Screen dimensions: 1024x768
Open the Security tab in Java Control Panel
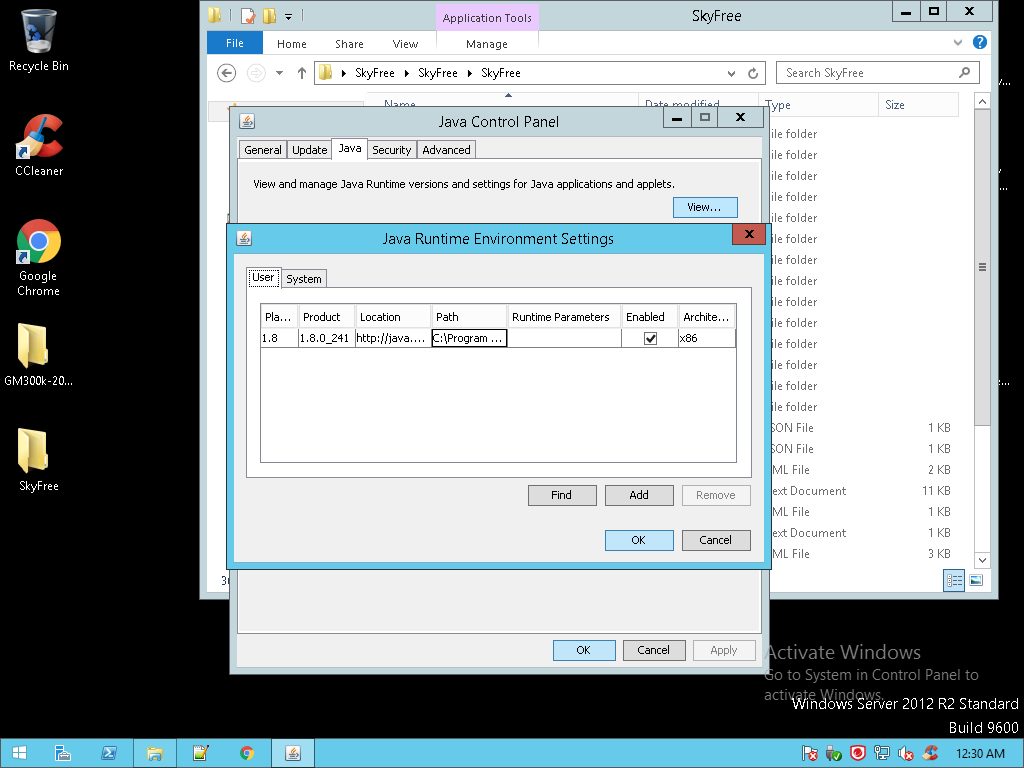[391, 150]
